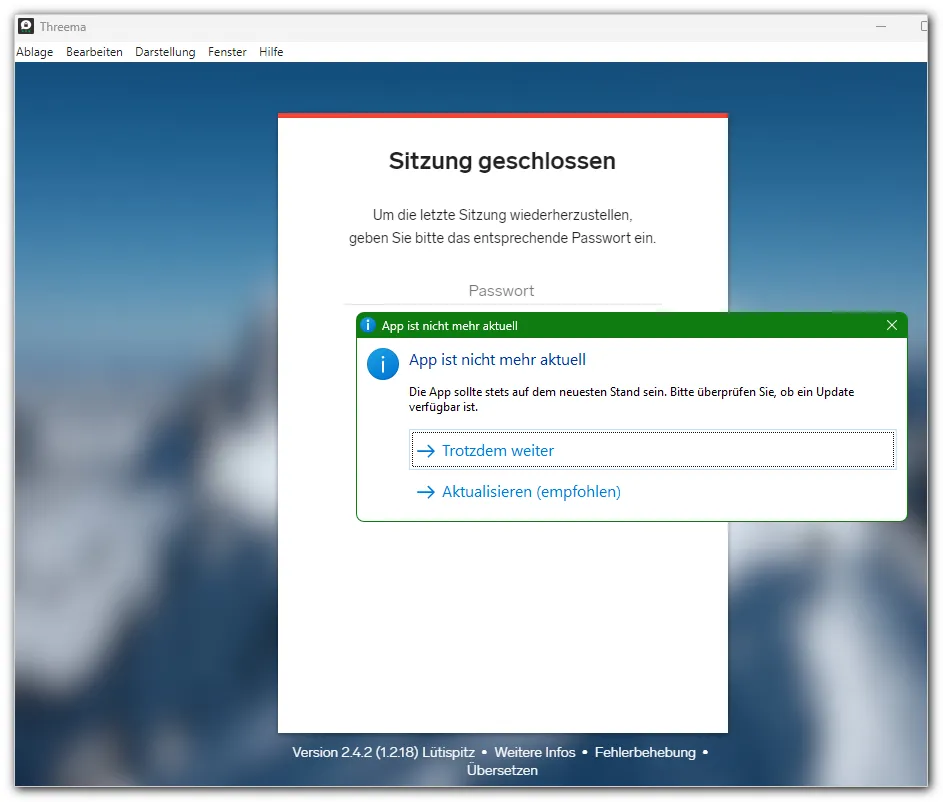
Task: Click the small info icon in dialog title bar
Action: pos(368,325)
